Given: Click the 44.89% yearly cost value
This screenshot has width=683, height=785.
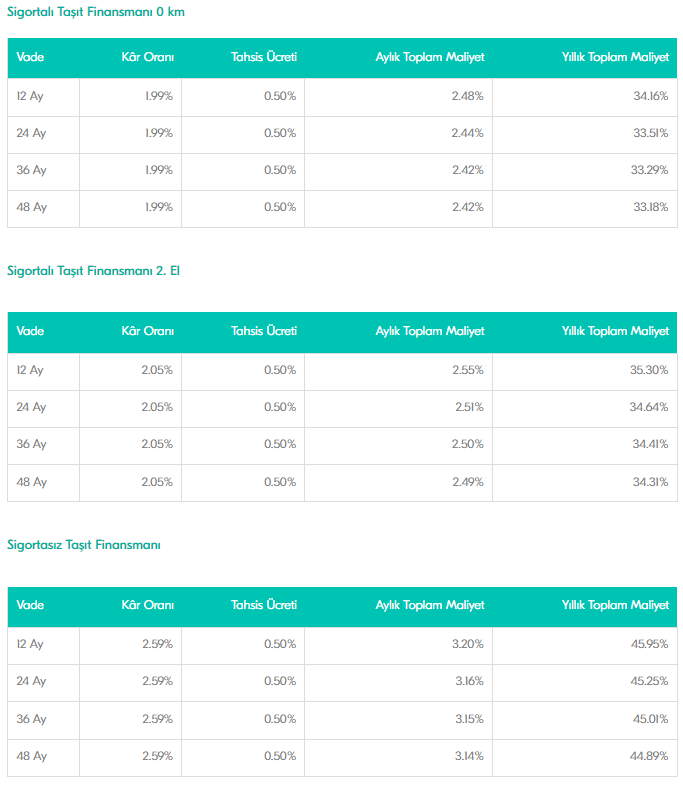Looking at the screenshot, I should pos(649,756).
